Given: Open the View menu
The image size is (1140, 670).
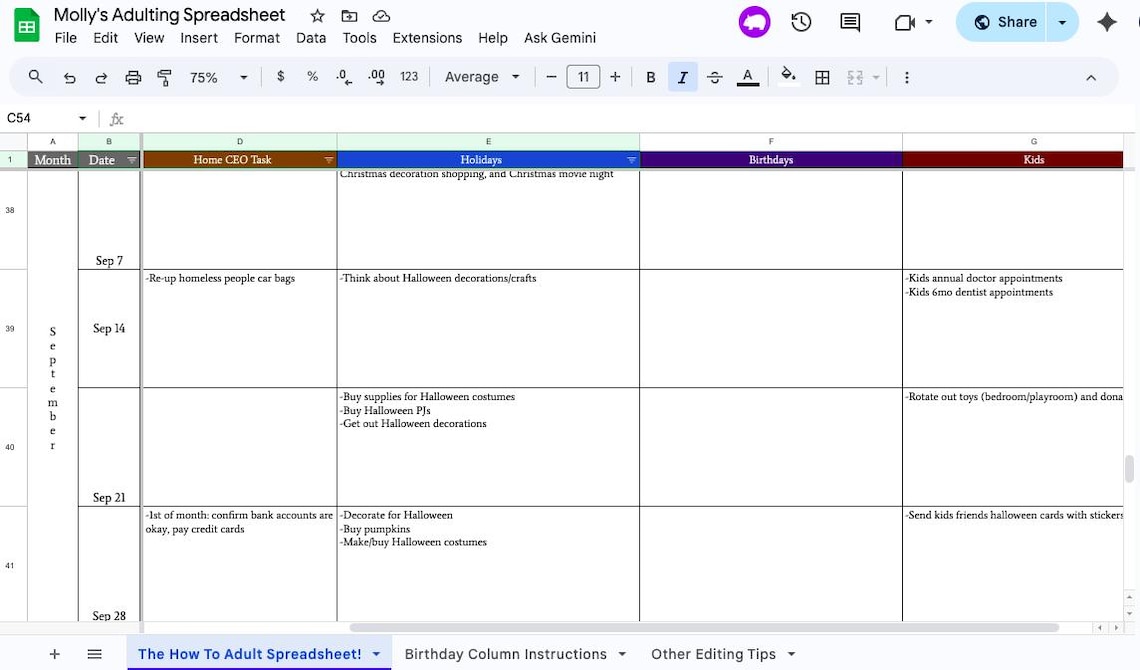Looking at the screenshot, I should pos(149,38).
